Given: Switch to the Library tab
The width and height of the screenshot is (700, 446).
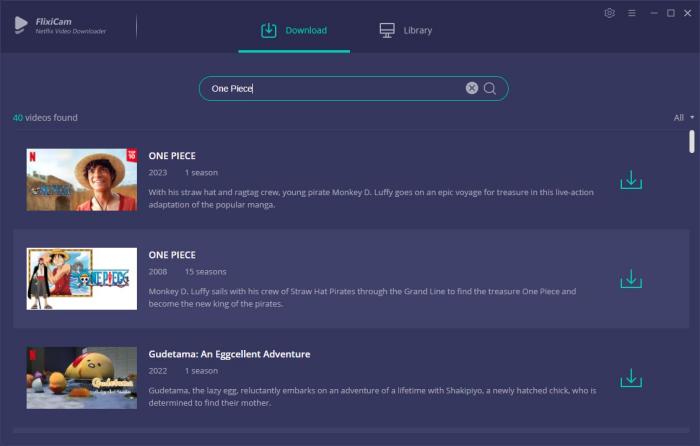Looking at the screenshot, I should pyautogui.click(x=406, y=30).
